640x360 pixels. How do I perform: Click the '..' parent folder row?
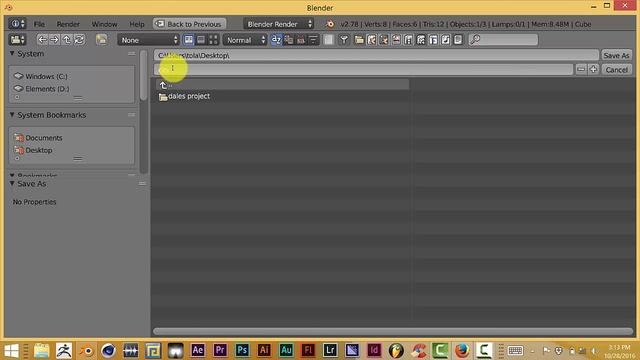(x=282, y=85)
